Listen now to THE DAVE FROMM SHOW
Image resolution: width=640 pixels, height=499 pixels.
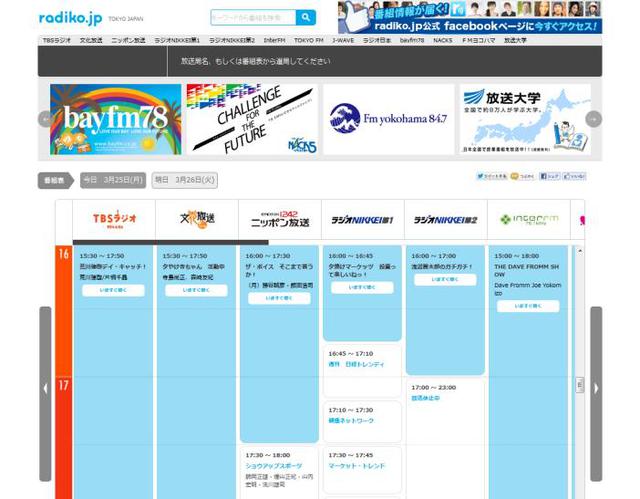point(528,306)
